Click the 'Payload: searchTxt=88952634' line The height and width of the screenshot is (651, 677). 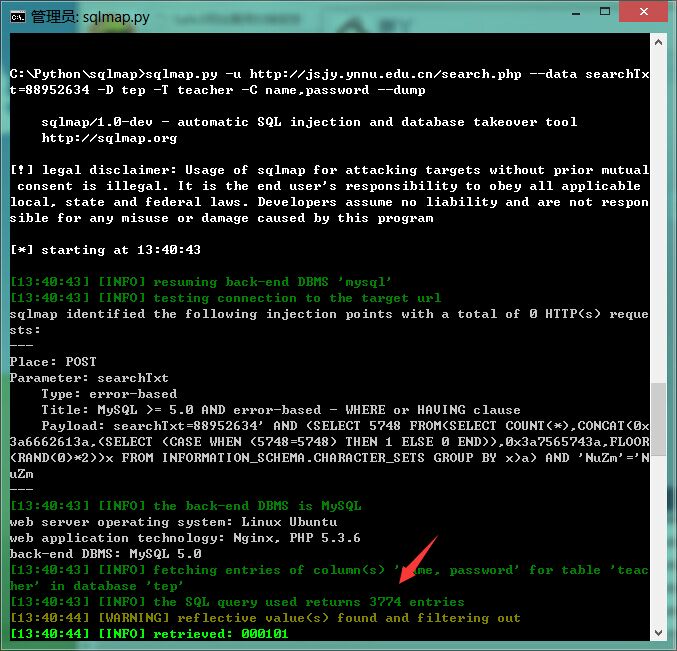(345, 426)
